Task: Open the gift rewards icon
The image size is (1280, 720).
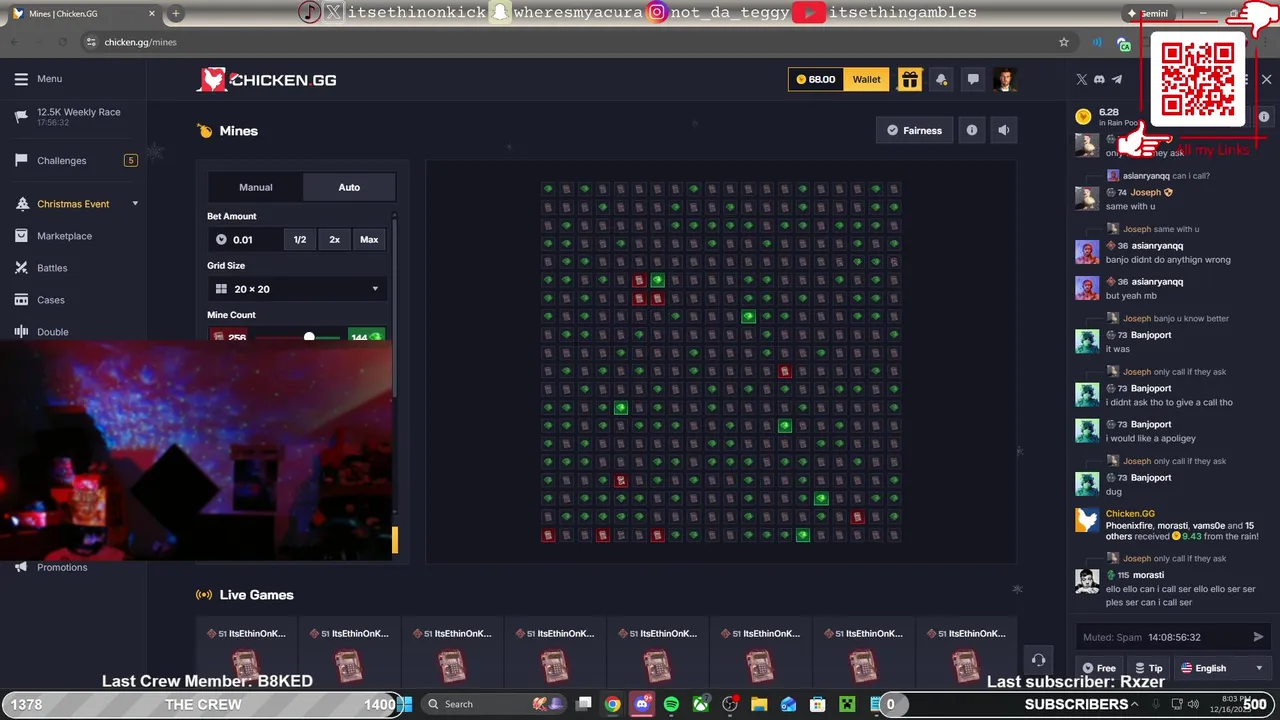Action: point(909,80)
